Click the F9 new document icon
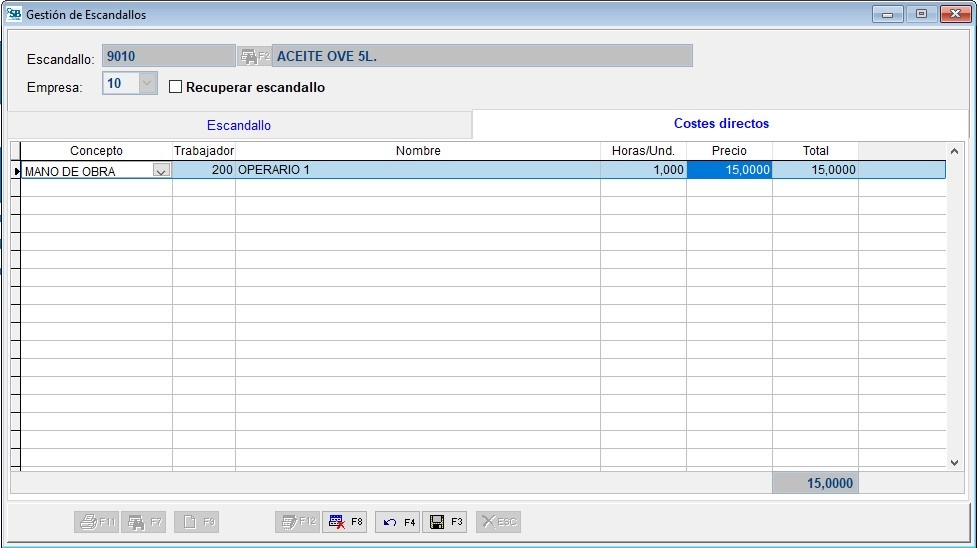 [189, 522]
